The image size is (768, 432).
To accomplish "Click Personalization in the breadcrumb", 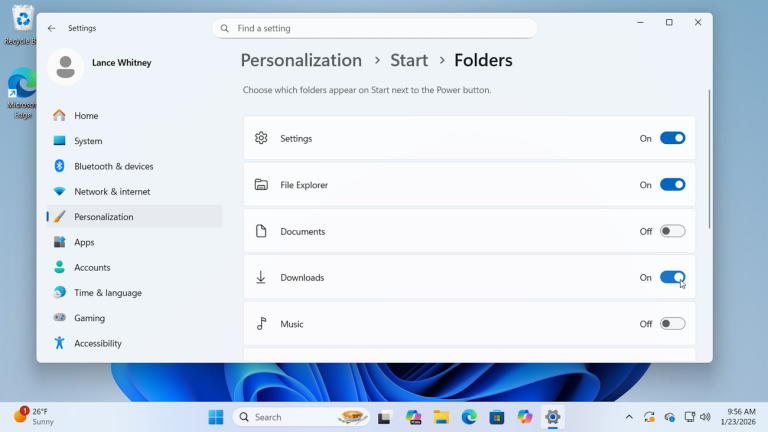I will pyautogui.click(x=301, y=61).
